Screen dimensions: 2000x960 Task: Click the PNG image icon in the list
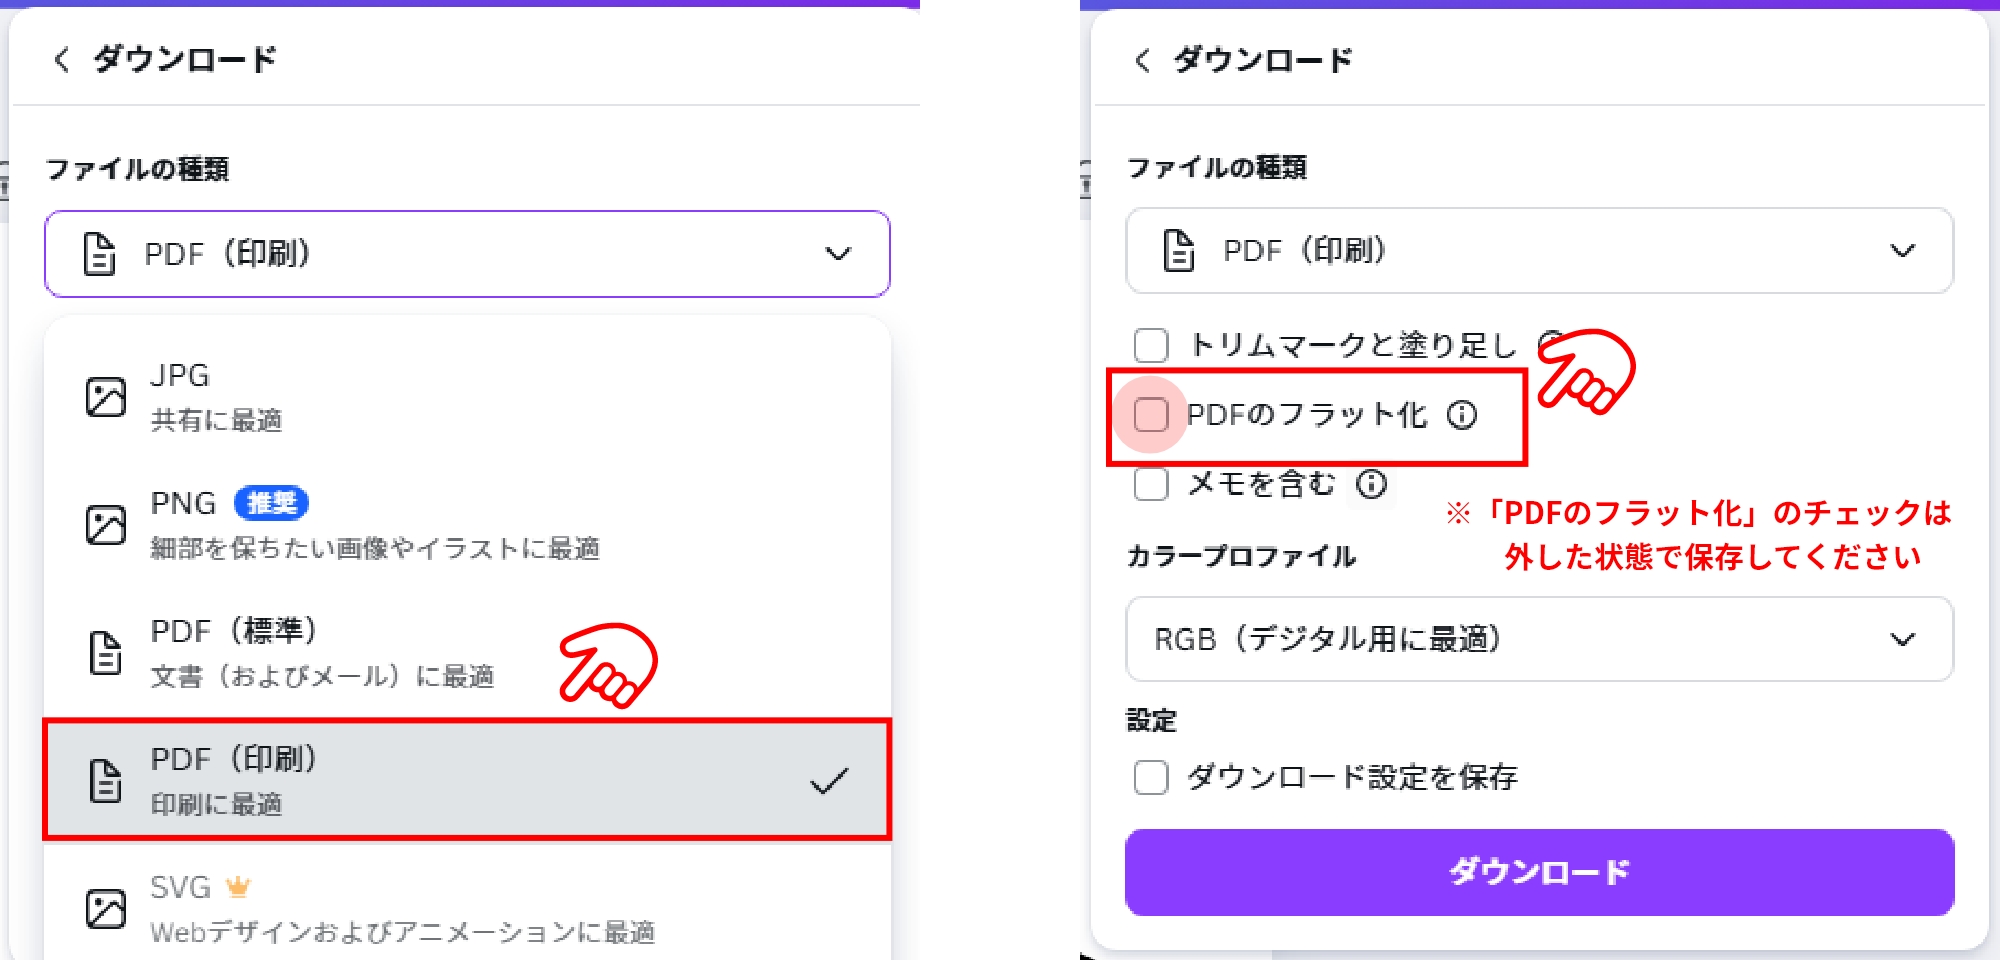tap(104, 524)
